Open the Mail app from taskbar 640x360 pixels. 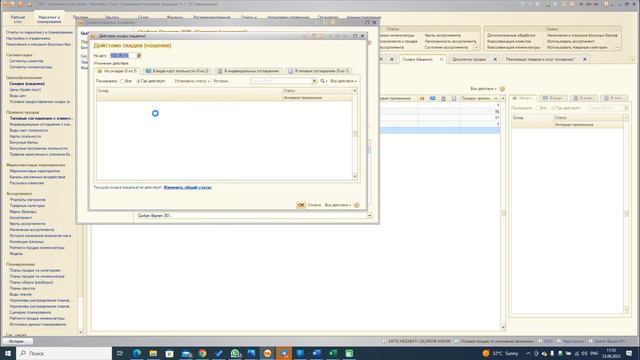[186, 353]
